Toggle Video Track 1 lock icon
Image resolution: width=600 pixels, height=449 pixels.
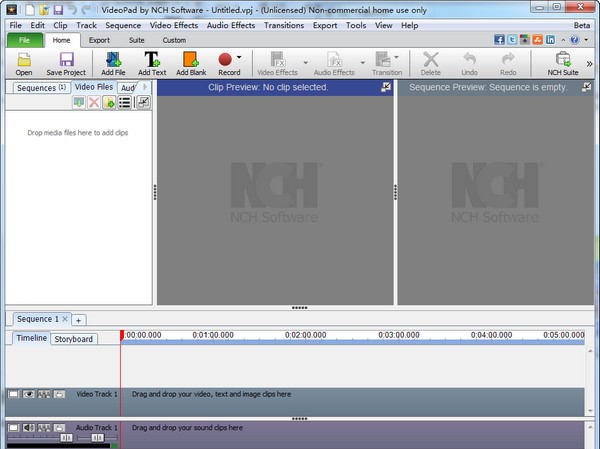59,394
